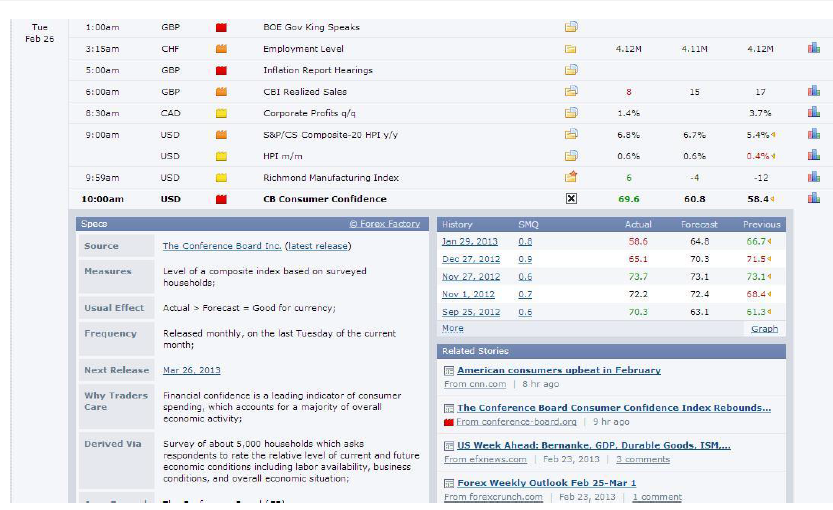Viewport: 833px width, 510px height.
Task: Click yellow impact icon for Corporate Profits q/q
Action: (x=221, y=113)
